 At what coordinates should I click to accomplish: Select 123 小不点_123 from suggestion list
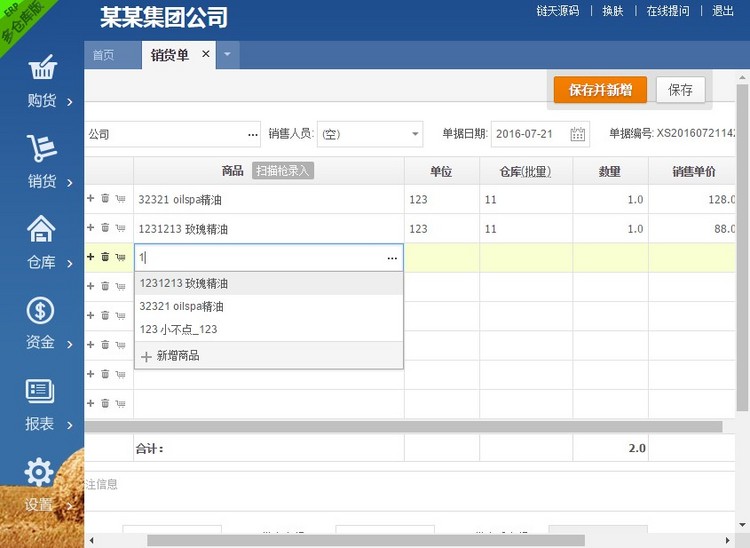coord(179,329)
